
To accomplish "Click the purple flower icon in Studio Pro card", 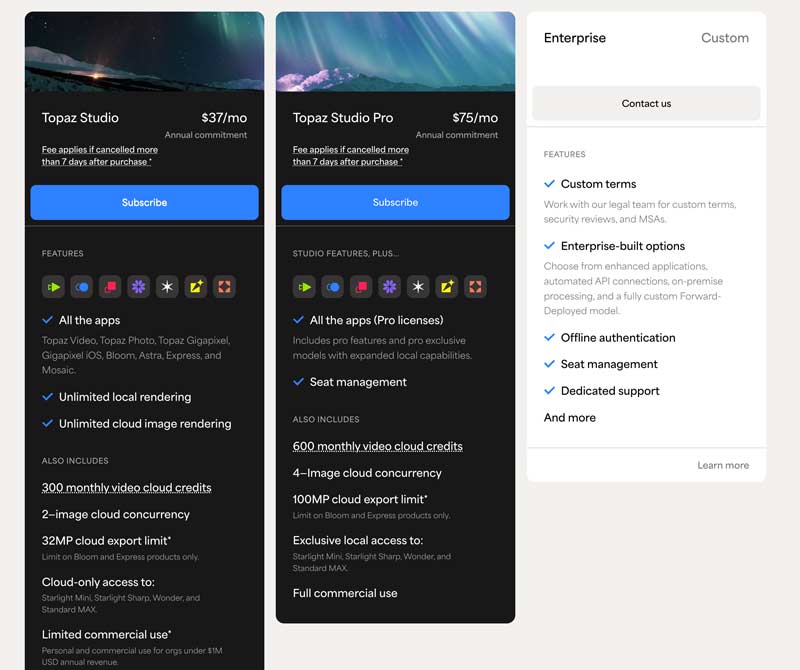I will pos(390,287).
